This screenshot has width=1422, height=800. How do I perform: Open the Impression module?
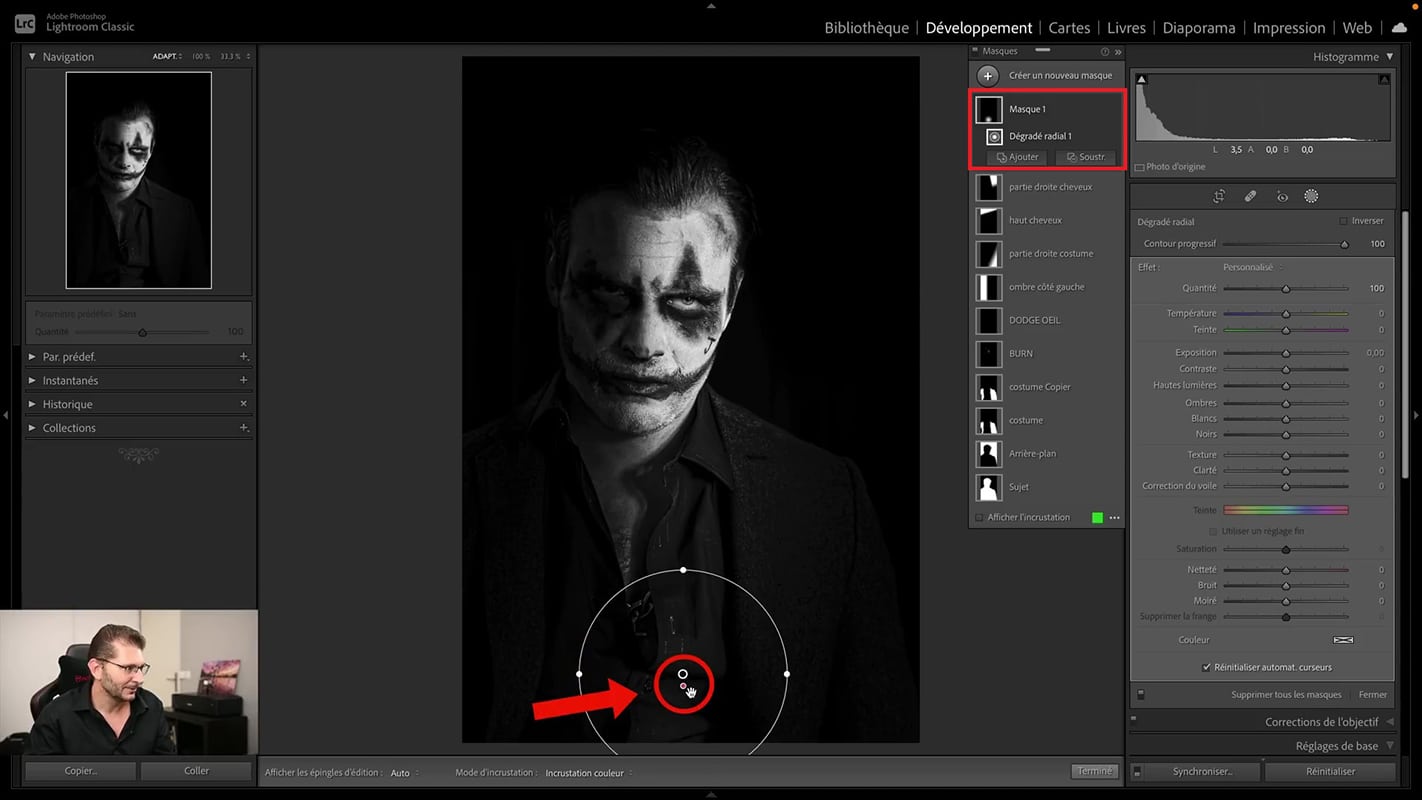[x=1289, y=28]
